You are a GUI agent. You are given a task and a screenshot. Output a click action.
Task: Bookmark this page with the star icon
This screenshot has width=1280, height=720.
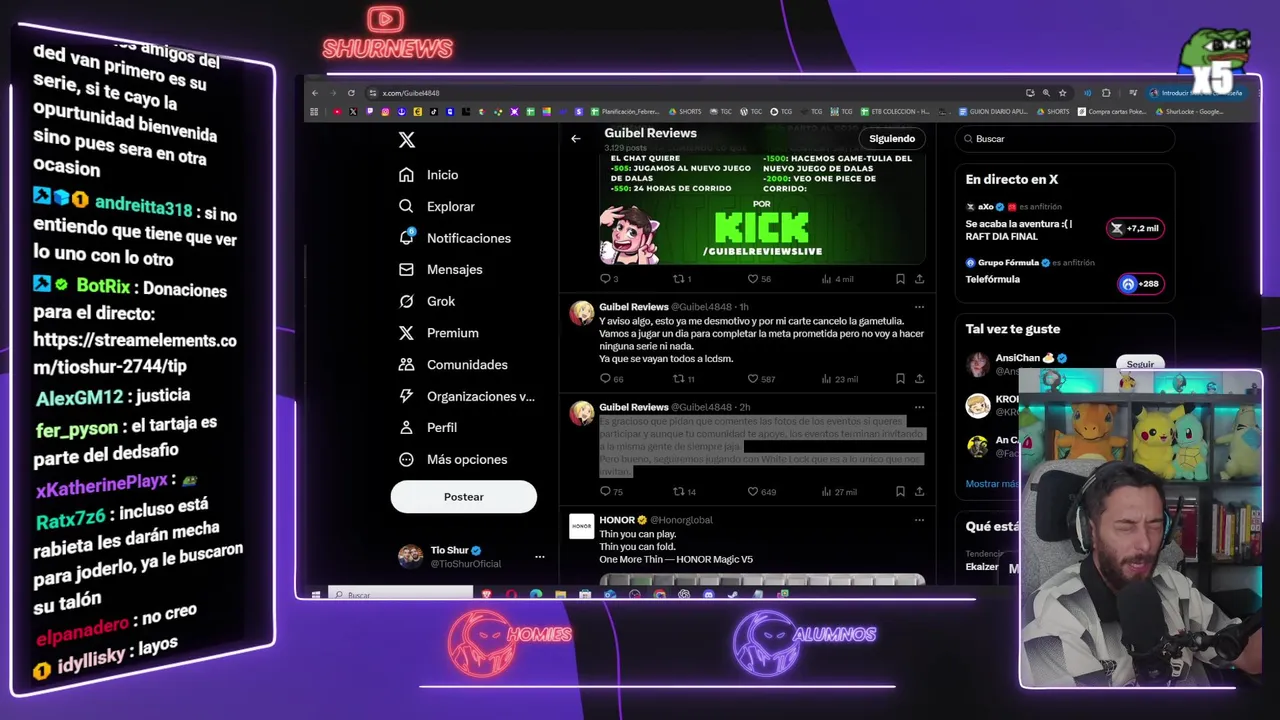tap(1062, 93)
